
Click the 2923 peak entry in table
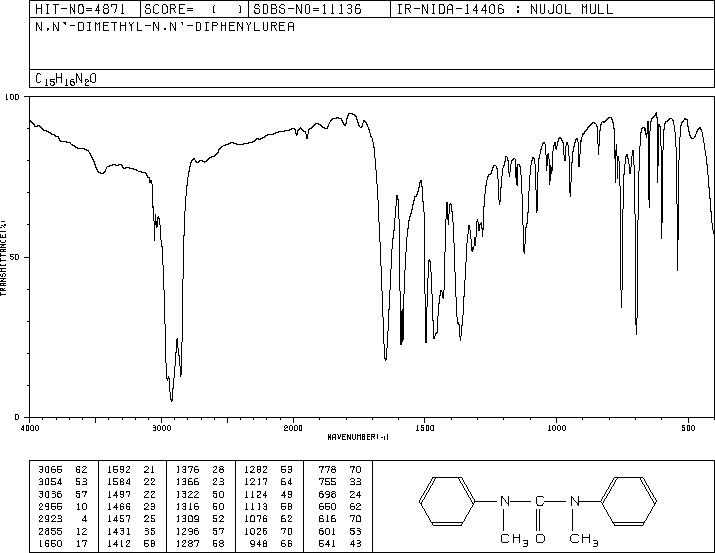click(x=63, y=519)
